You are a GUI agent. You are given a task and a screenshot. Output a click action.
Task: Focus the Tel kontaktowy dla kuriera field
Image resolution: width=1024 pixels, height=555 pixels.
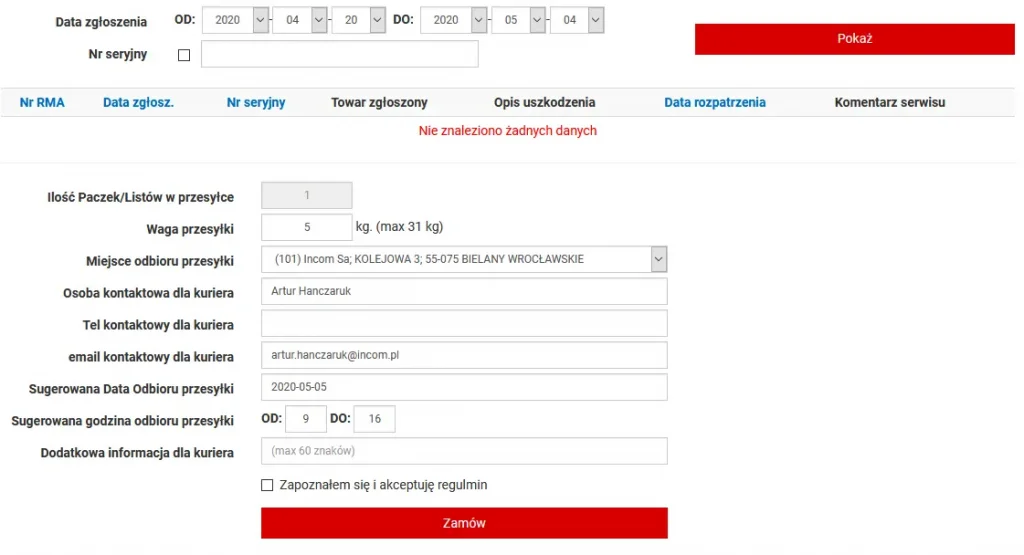(x=464, y=324)
